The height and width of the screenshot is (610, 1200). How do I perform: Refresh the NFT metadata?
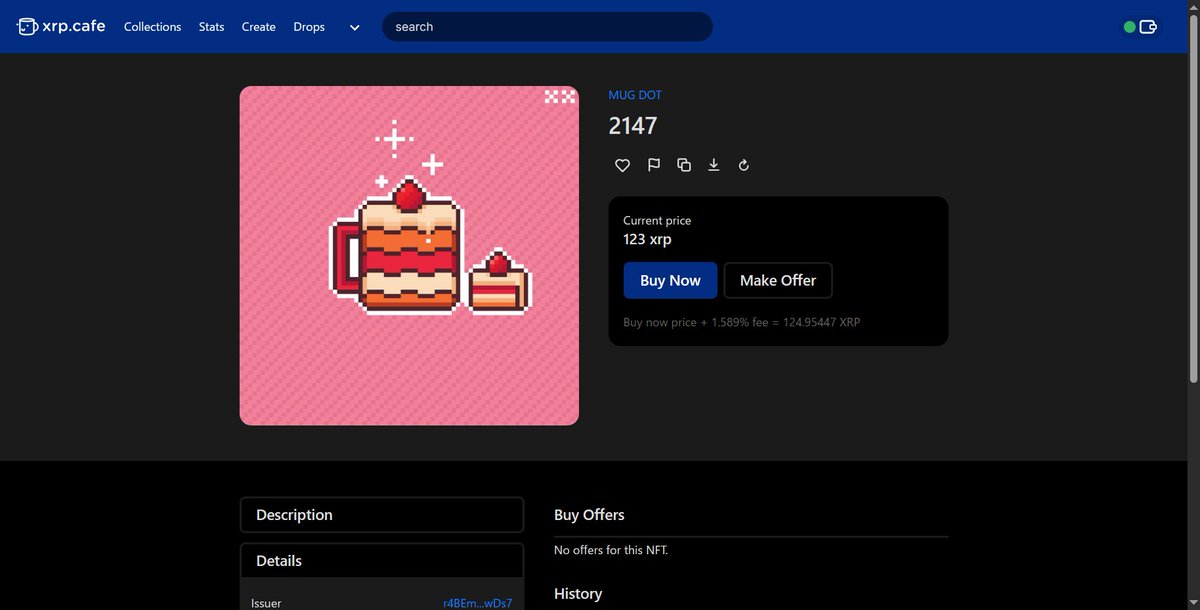click(744, 165)
